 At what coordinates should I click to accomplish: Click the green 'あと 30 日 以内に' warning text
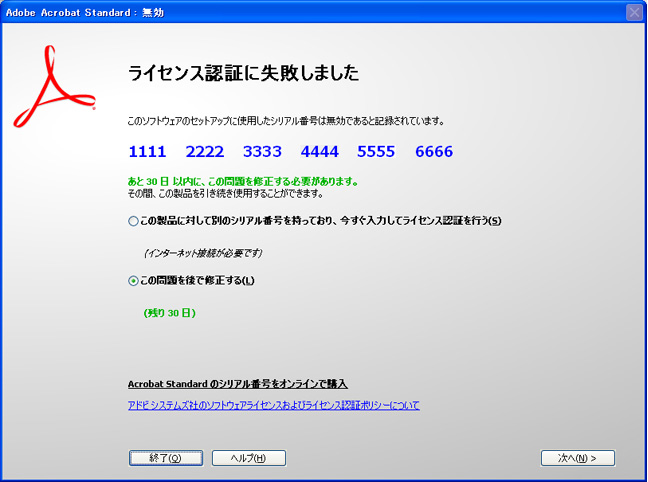(x=243, y=181)
